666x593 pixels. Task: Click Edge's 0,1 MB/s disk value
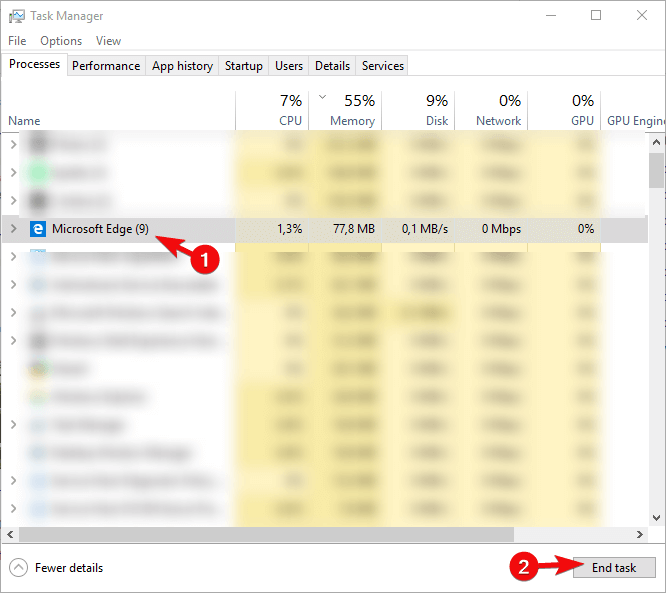coord(425,229)
